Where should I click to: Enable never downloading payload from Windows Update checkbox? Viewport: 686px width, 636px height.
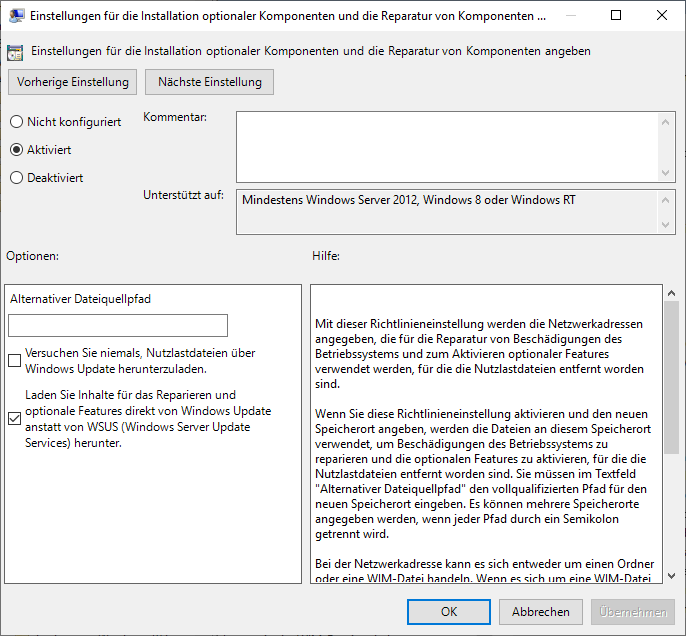[15, 360]
